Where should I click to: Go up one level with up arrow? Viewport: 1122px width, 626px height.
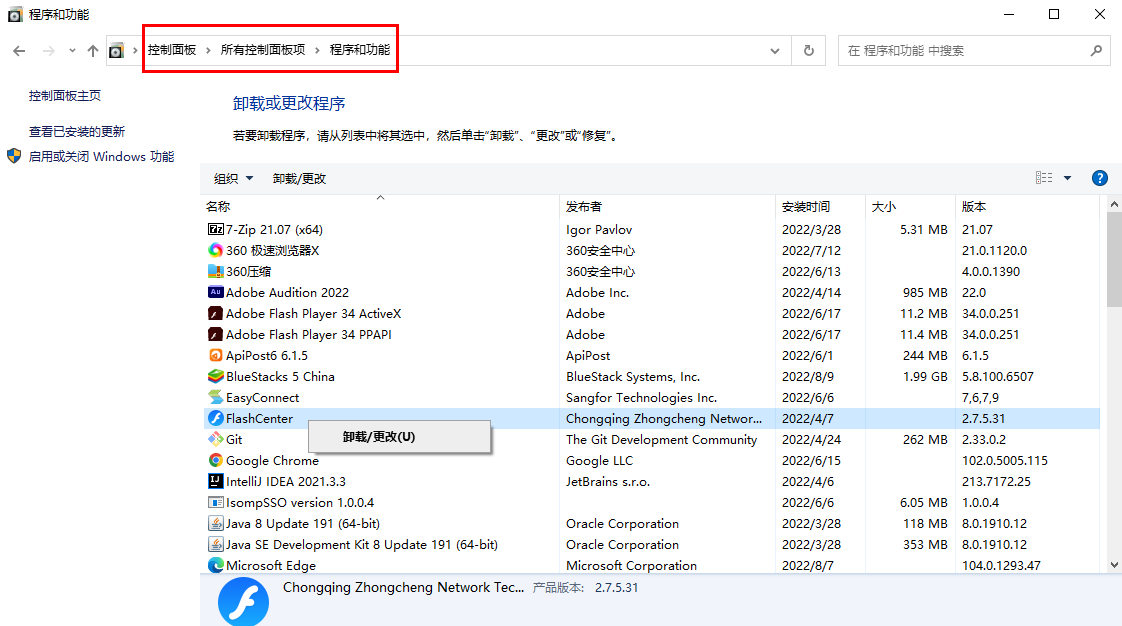tap(92, 51)
